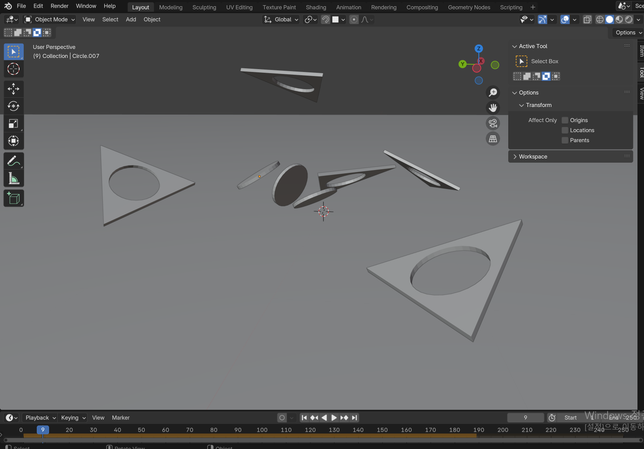
Task: Click frame 100 on the timeline ruler
Action: [262, 430]
